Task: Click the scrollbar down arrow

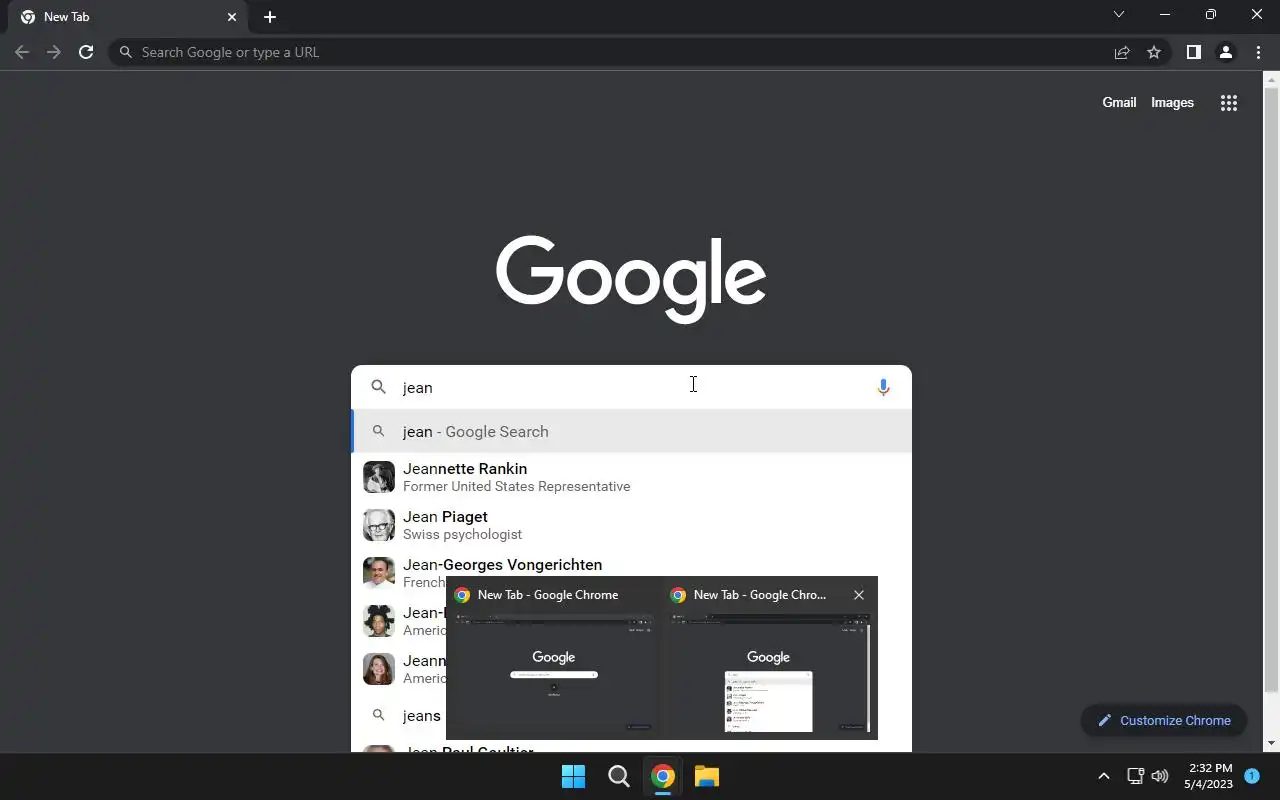Action: (x=1272, y=743)
